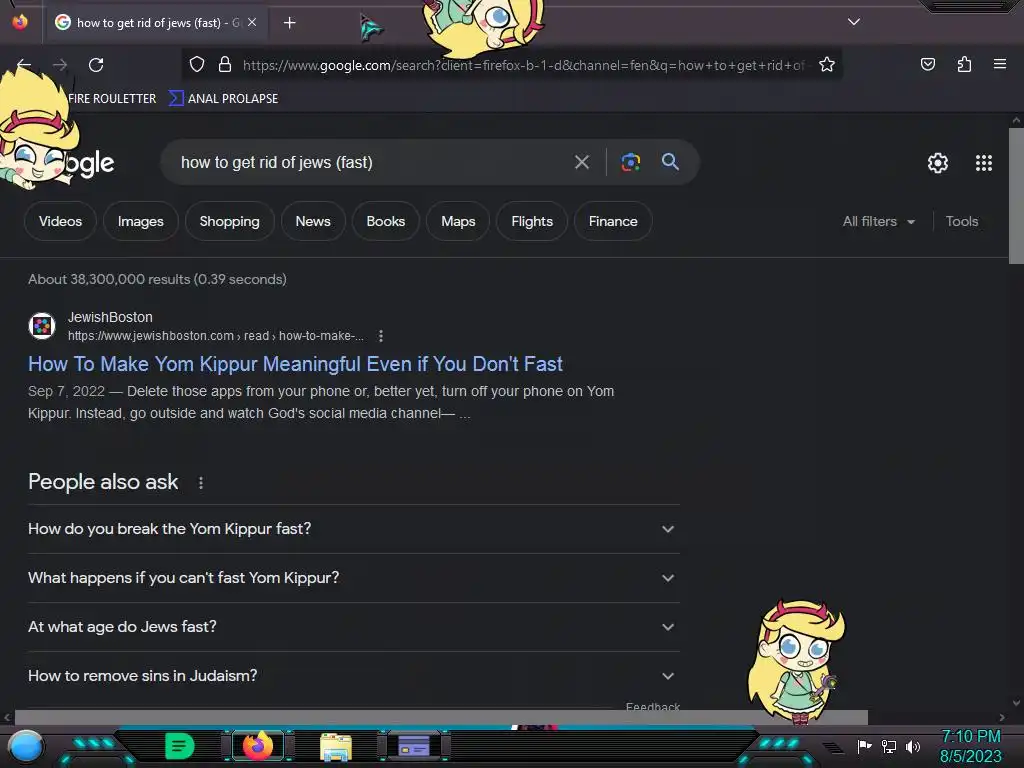Screen dimensions: 1024x768
Task: Expand What happens if you can't fast question
Action: [353, 578]
